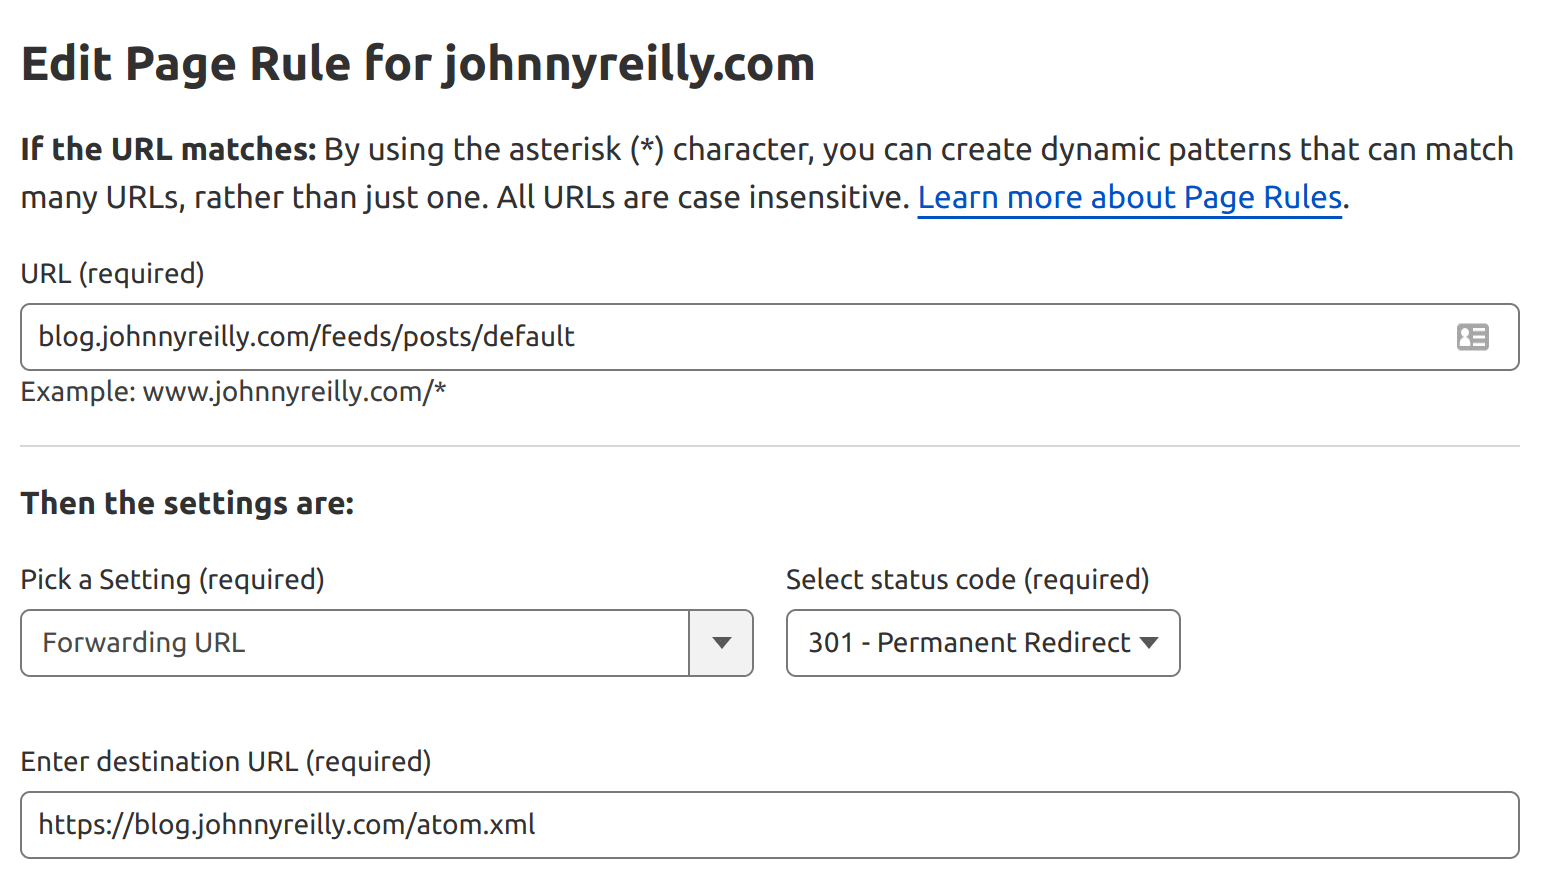Image resolution: width=1559 pixels, height=889 pixels.
Task: Click the dropdown arrow next to Forwarding URL
Action: click(721, 643)
